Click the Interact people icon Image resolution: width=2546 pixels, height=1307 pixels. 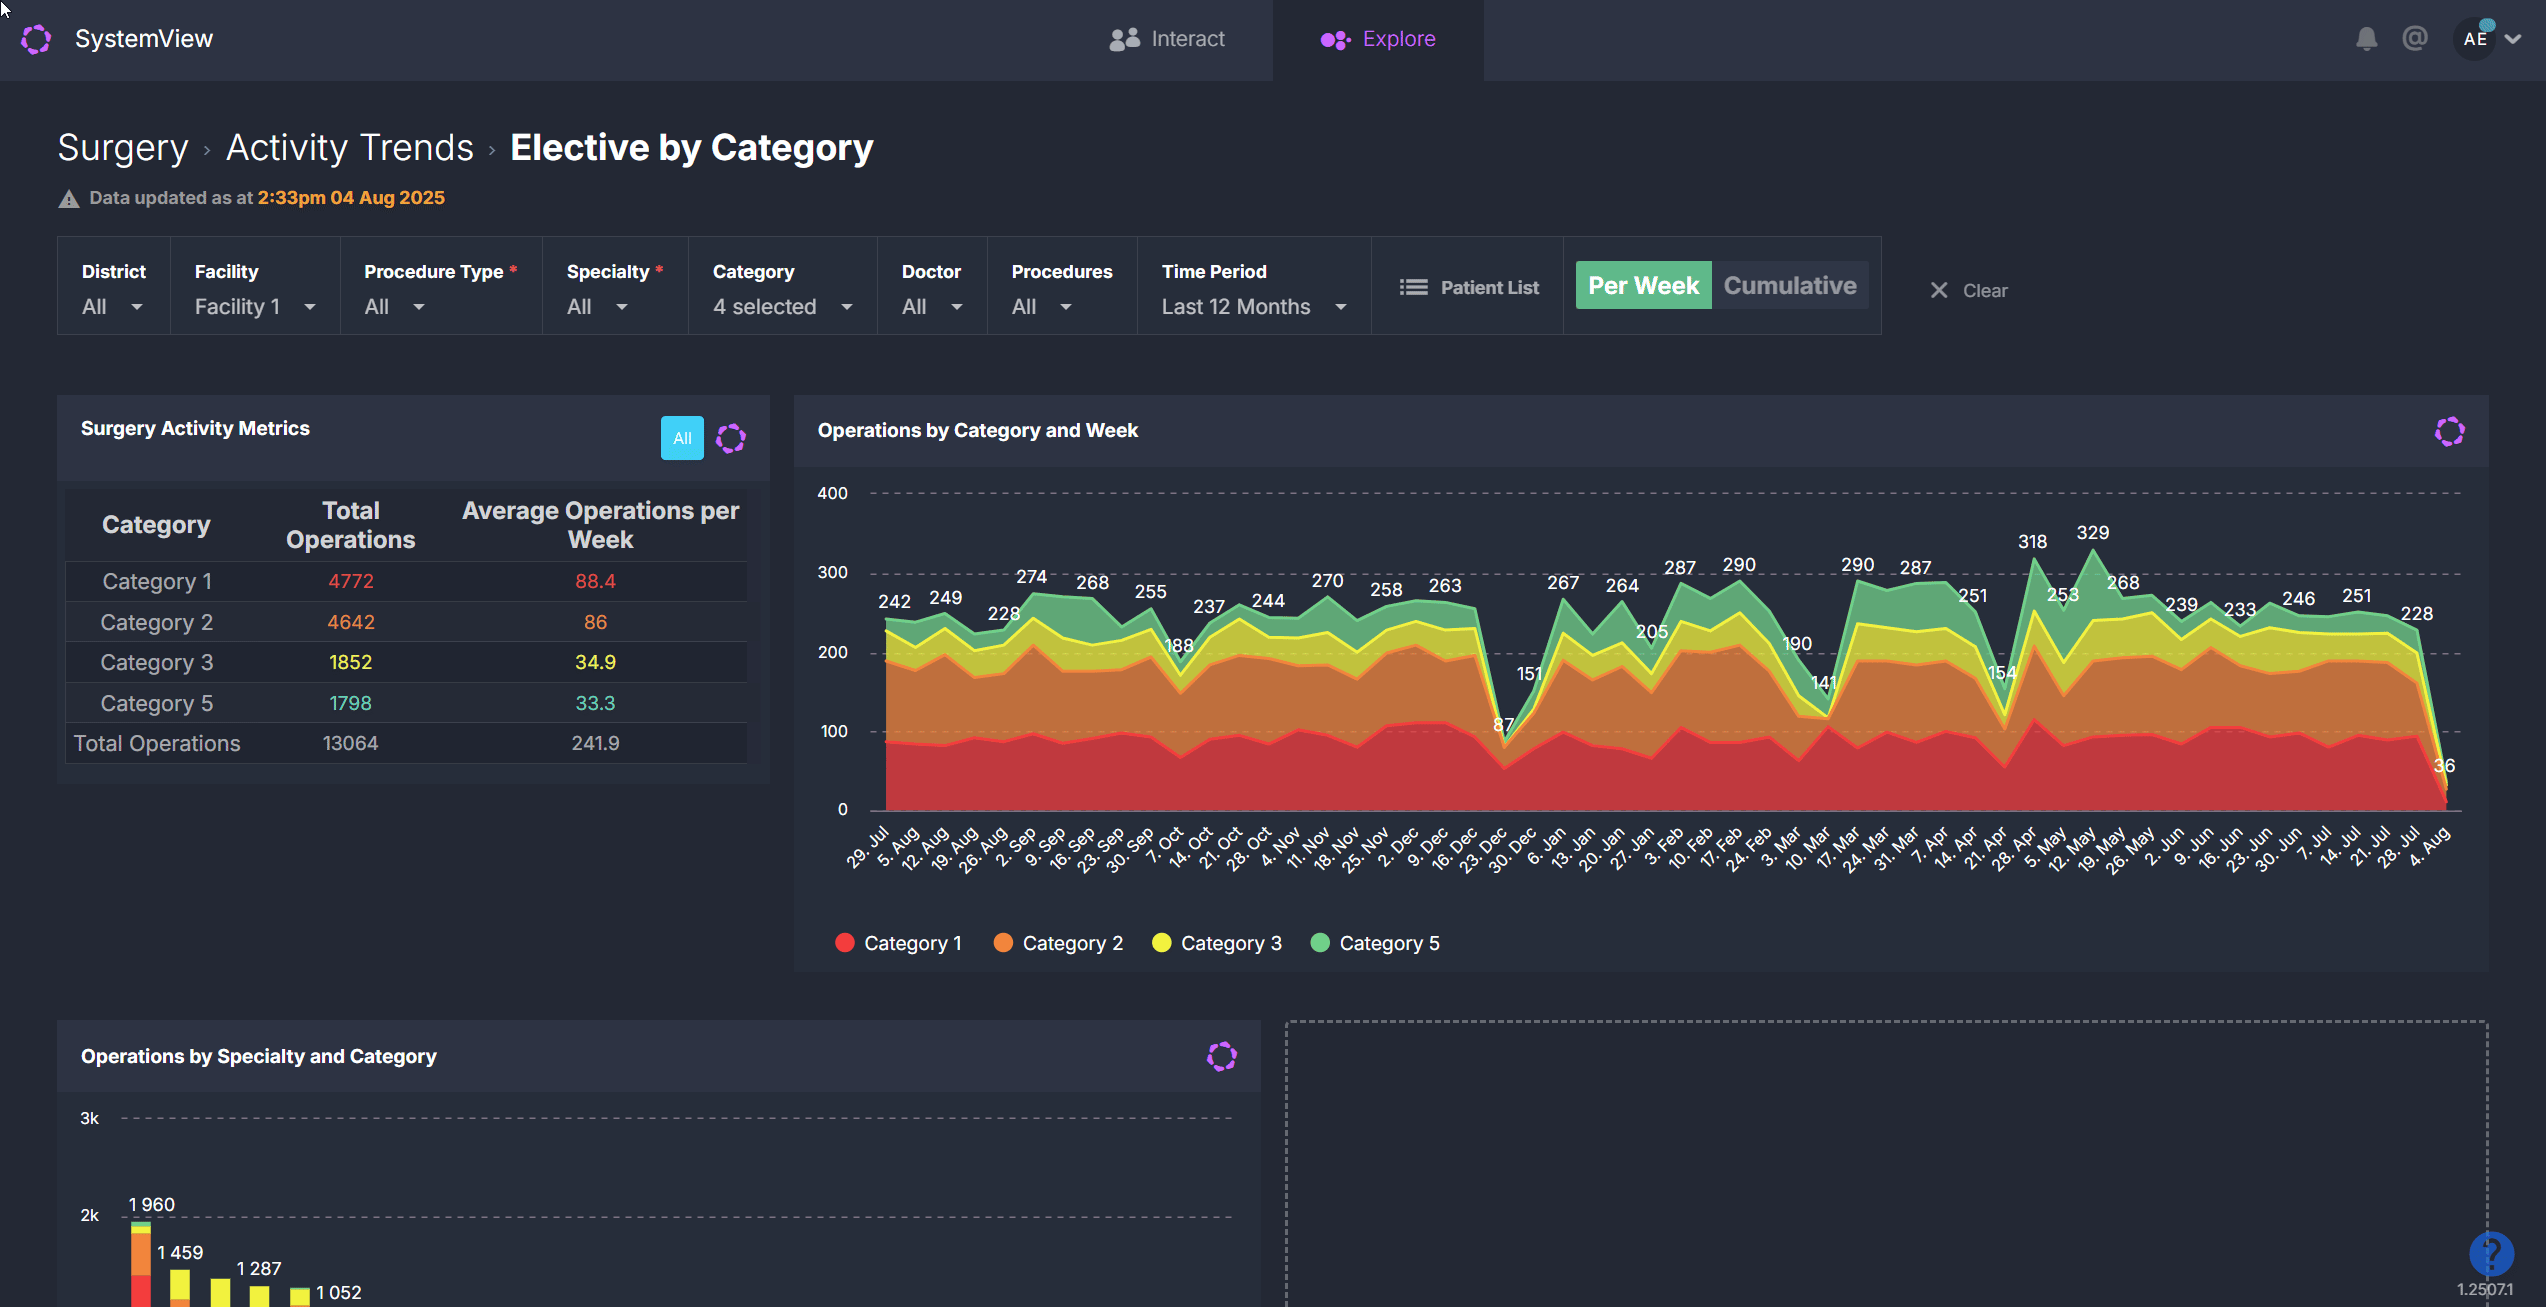(1125, 39)
